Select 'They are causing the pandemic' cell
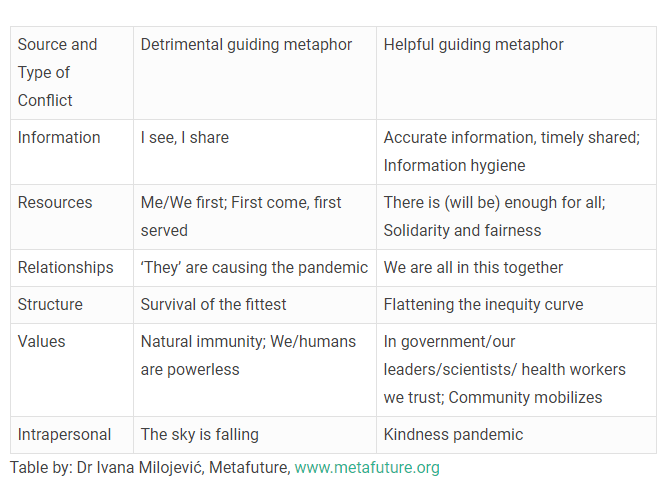This screenshot has width=672, height=503. [254, 267]
